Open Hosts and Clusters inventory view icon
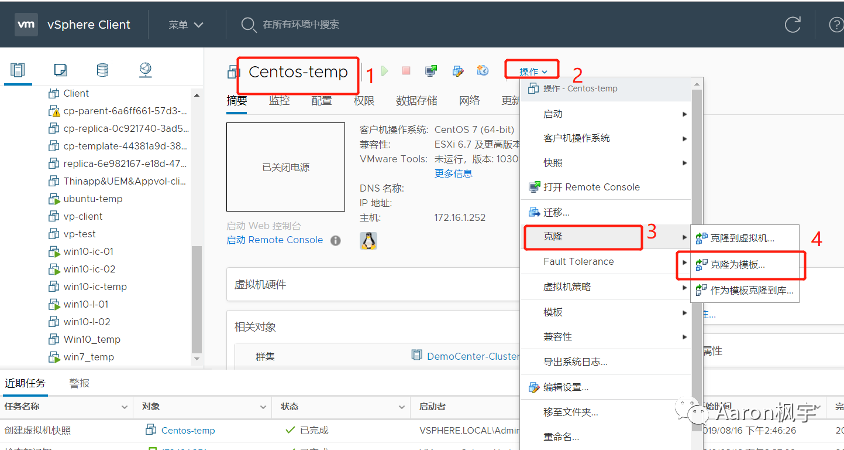The height and width of the screenshot is (450, 844). point(18,70)
